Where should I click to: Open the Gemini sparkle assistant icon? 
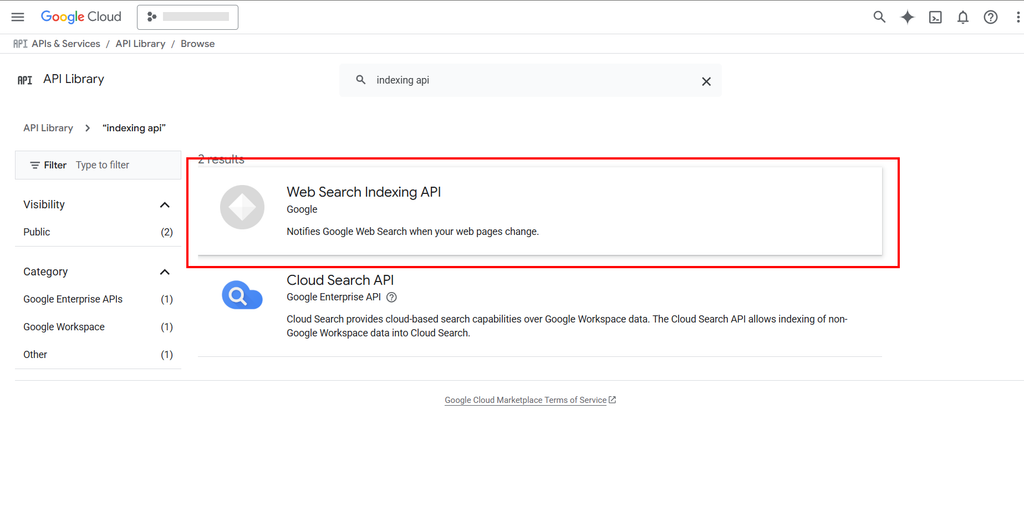pyautogui.click(x=907, y=17)
